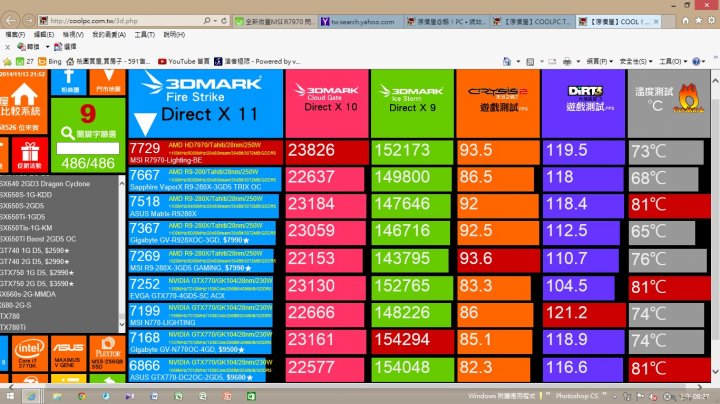Expand dropdown beside the convert toolbar button
The height and width of the screenshot is (404, 720).
pyautogui.click(x=47, y=46)
